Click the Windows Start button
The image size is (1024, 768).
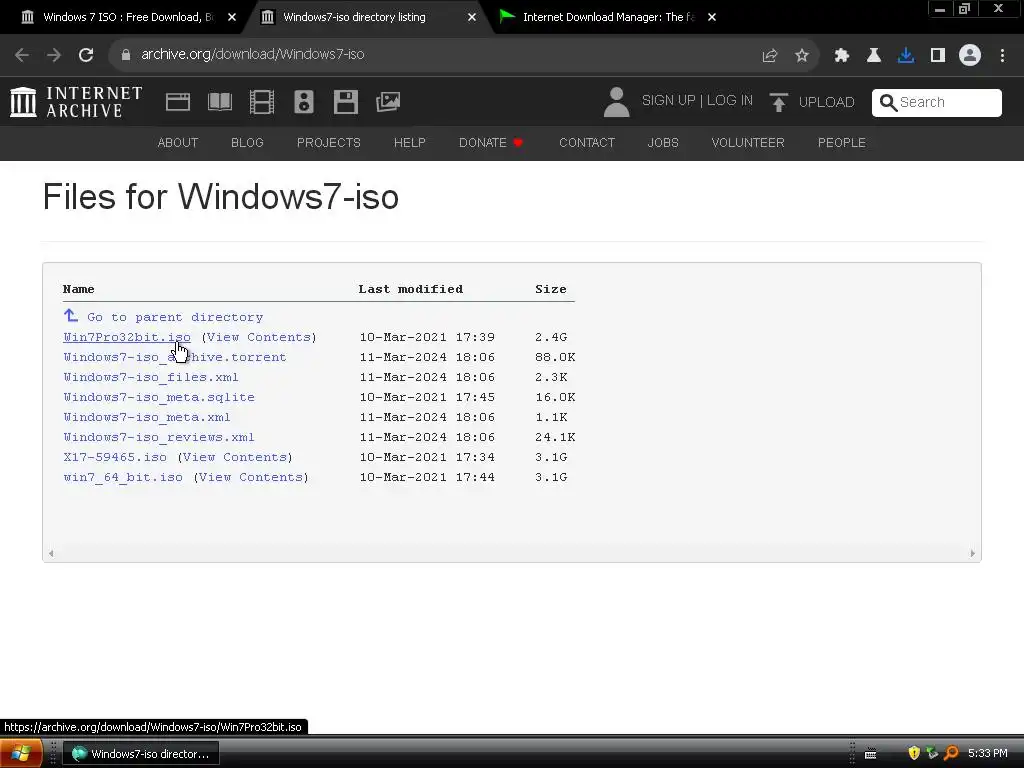21,753
